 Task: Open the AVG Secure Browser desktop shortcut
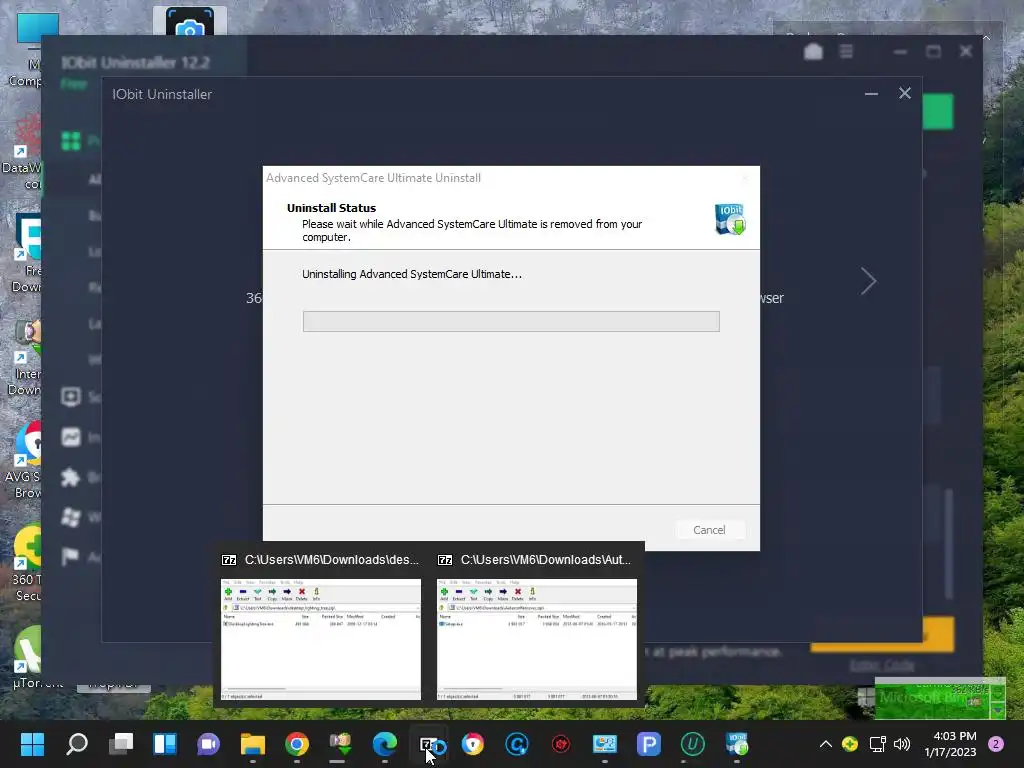coord(26,460)
